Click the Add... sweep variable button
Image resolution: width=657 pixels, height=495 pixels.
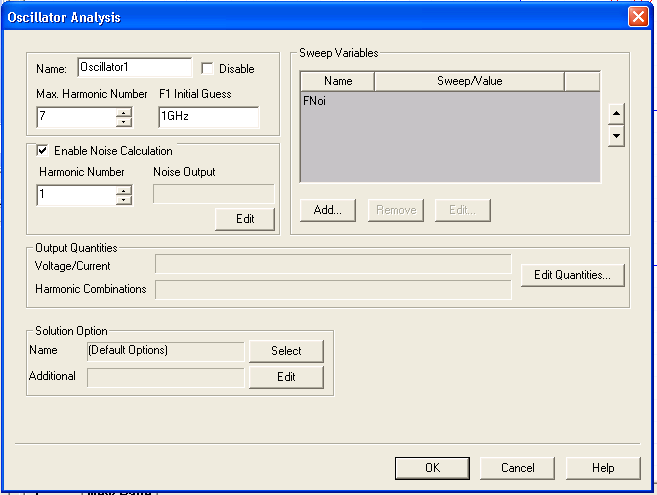[x=327, y=210]
